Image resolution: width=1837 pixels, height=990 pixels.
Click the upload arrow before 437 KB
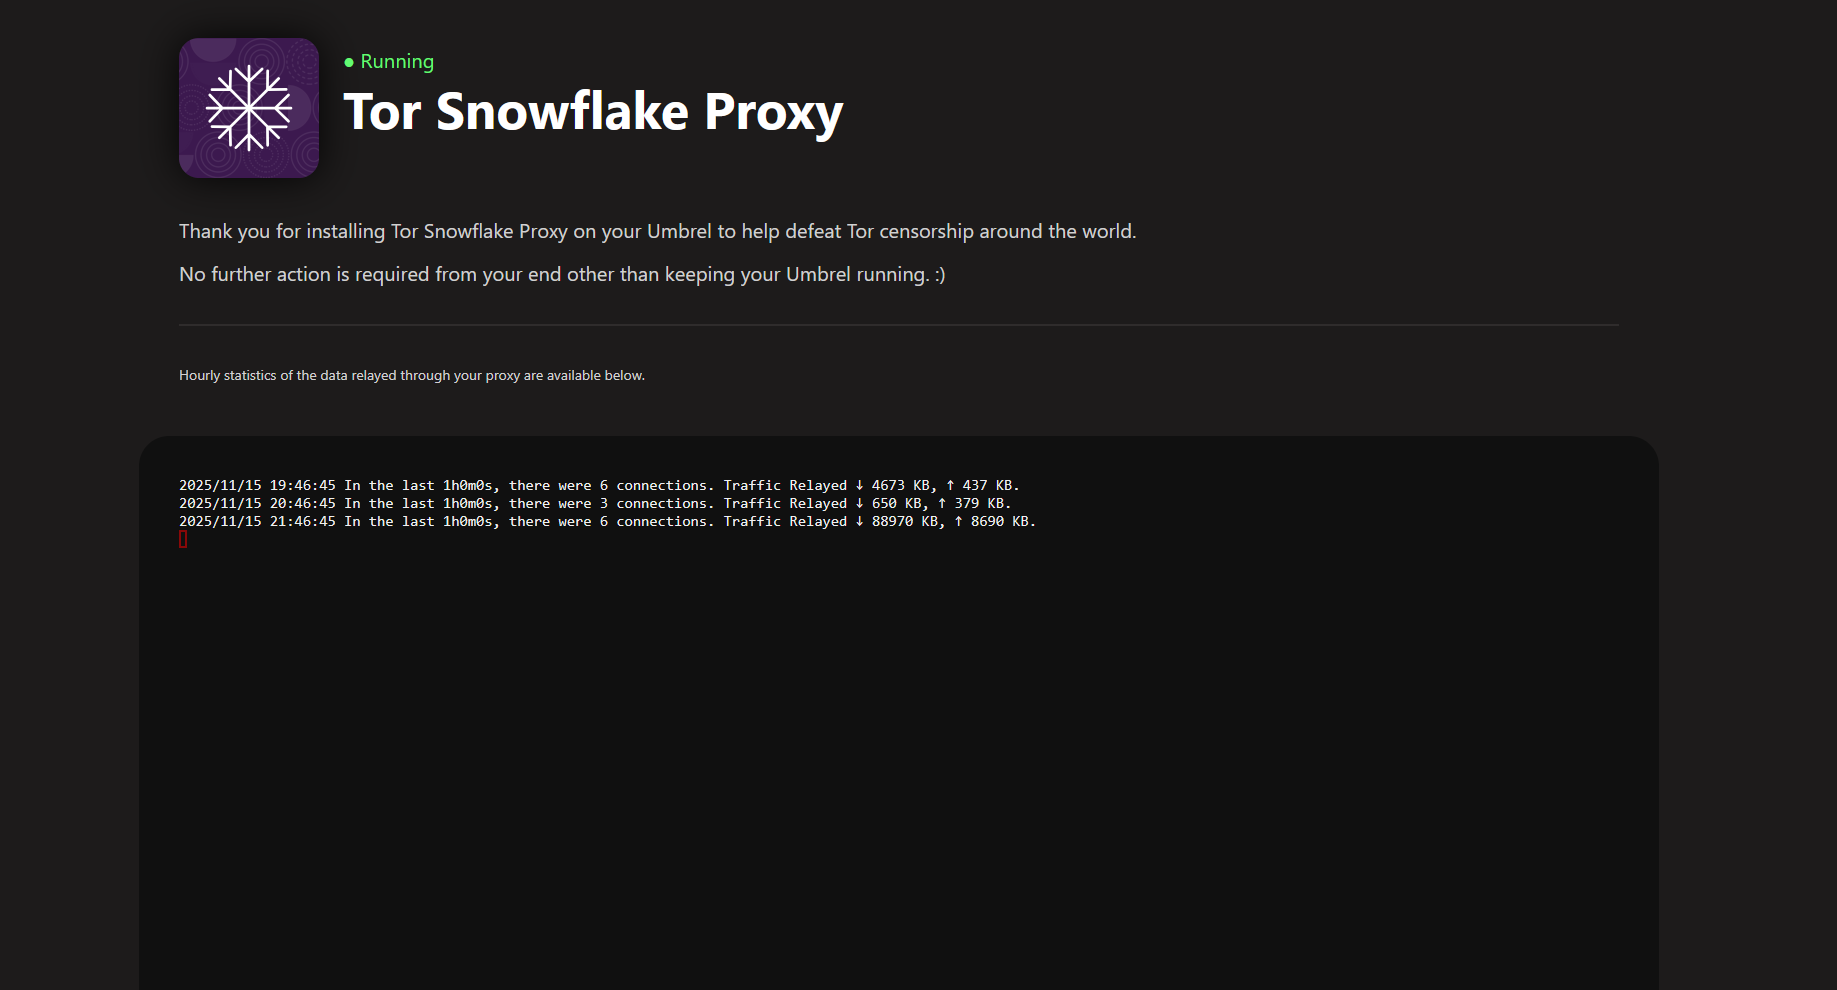coord(950,485)
